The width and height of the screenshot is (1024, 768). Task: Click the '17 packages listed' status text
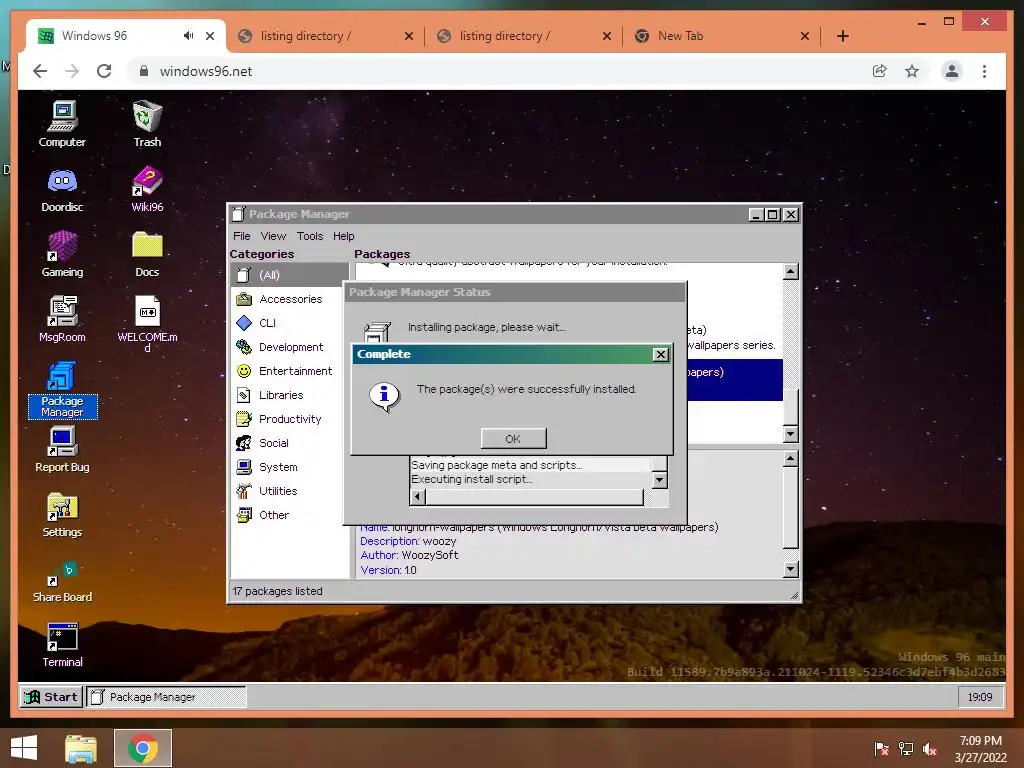[x=278, y=591]
